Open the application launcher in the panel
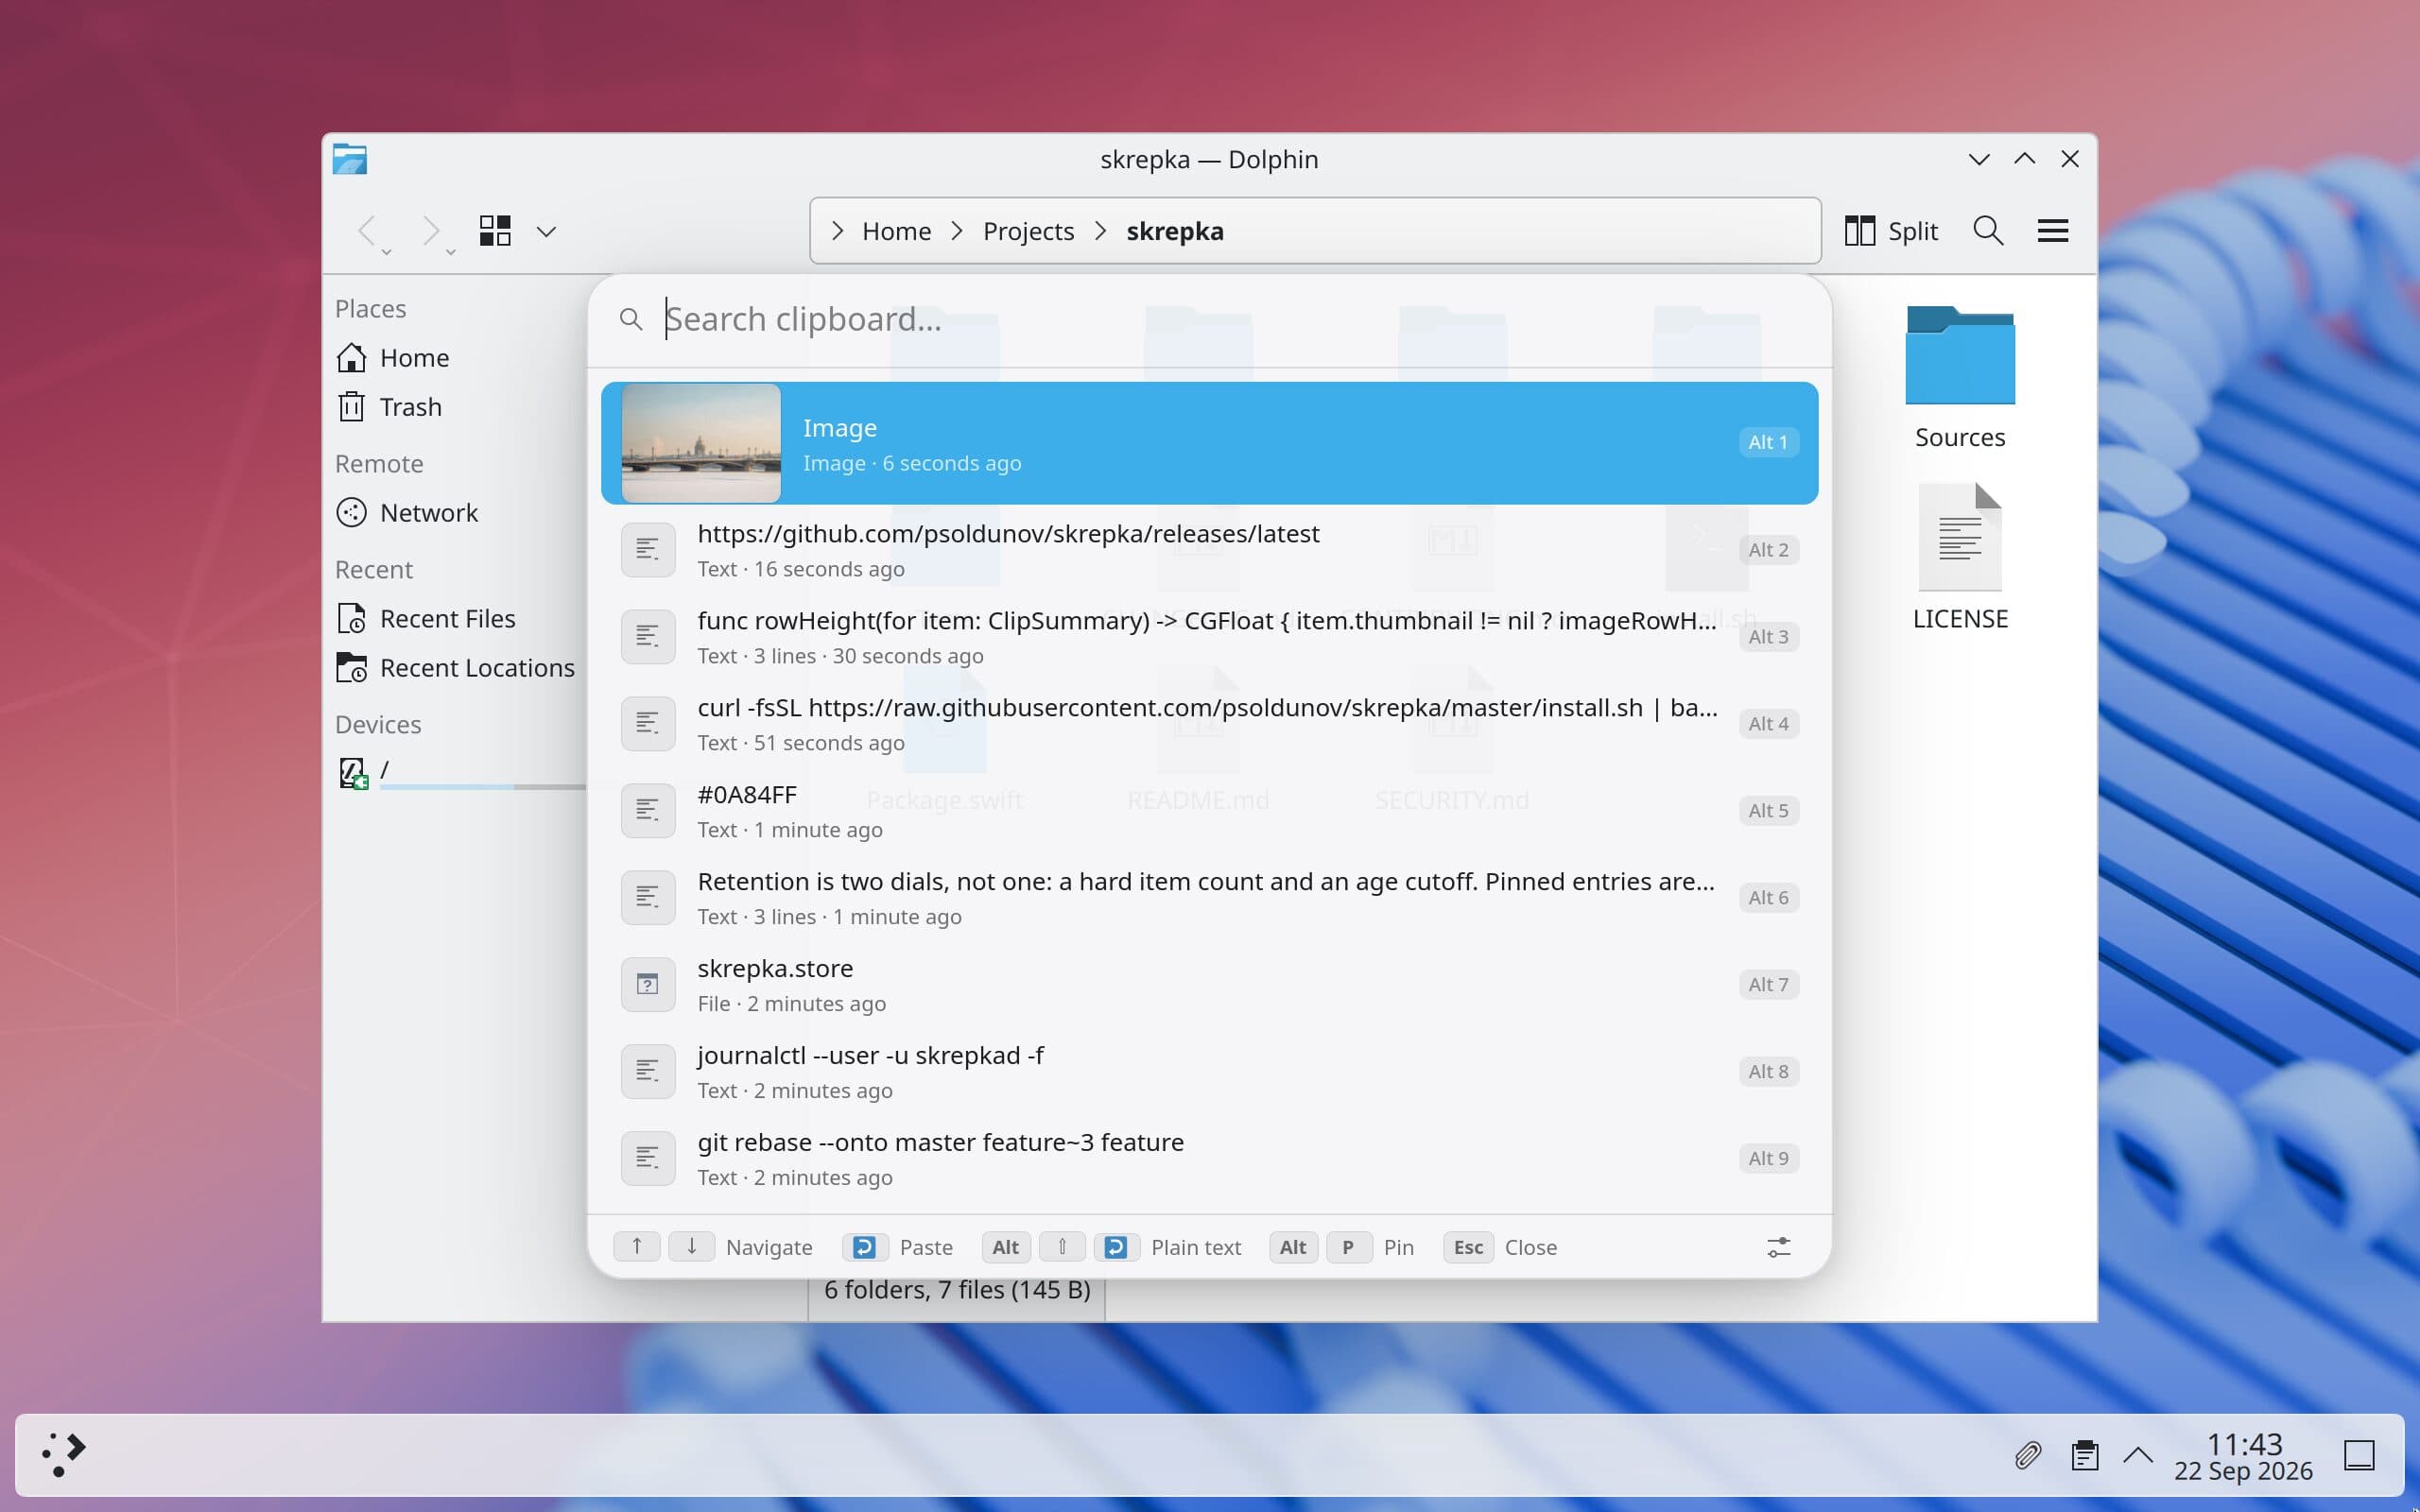Screen dimensions: 2420x1512 pyautogui.click(x=64, y=1454)
